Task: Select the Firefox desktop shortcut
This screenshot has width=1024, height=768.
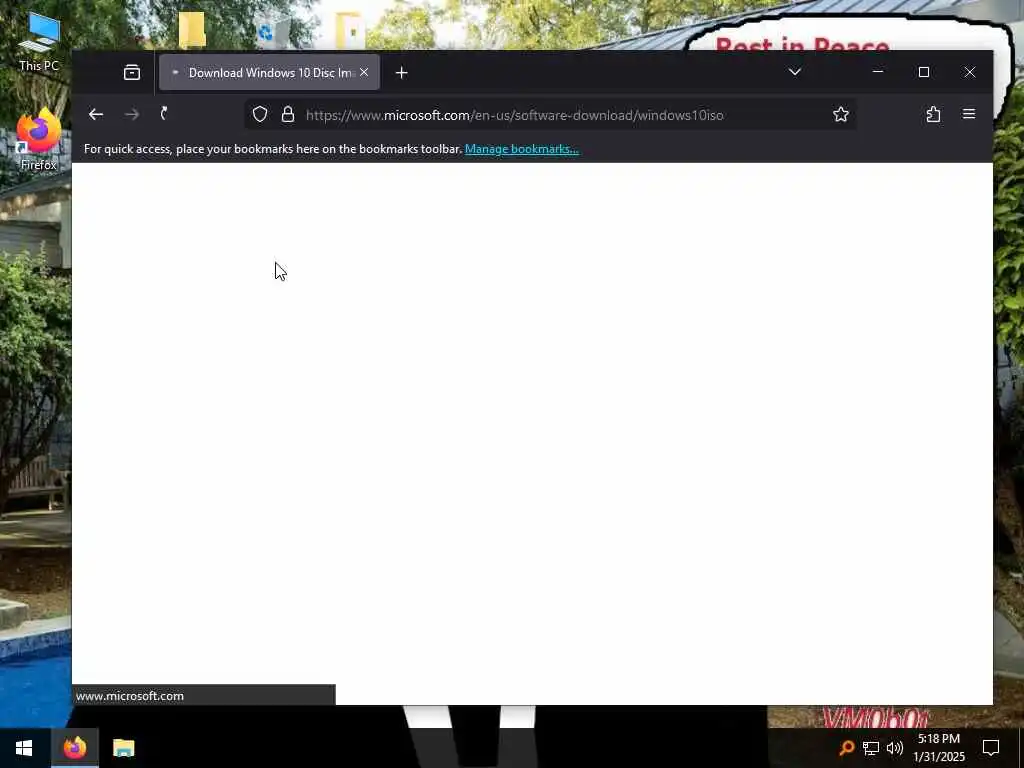Action: click(39, 140)
